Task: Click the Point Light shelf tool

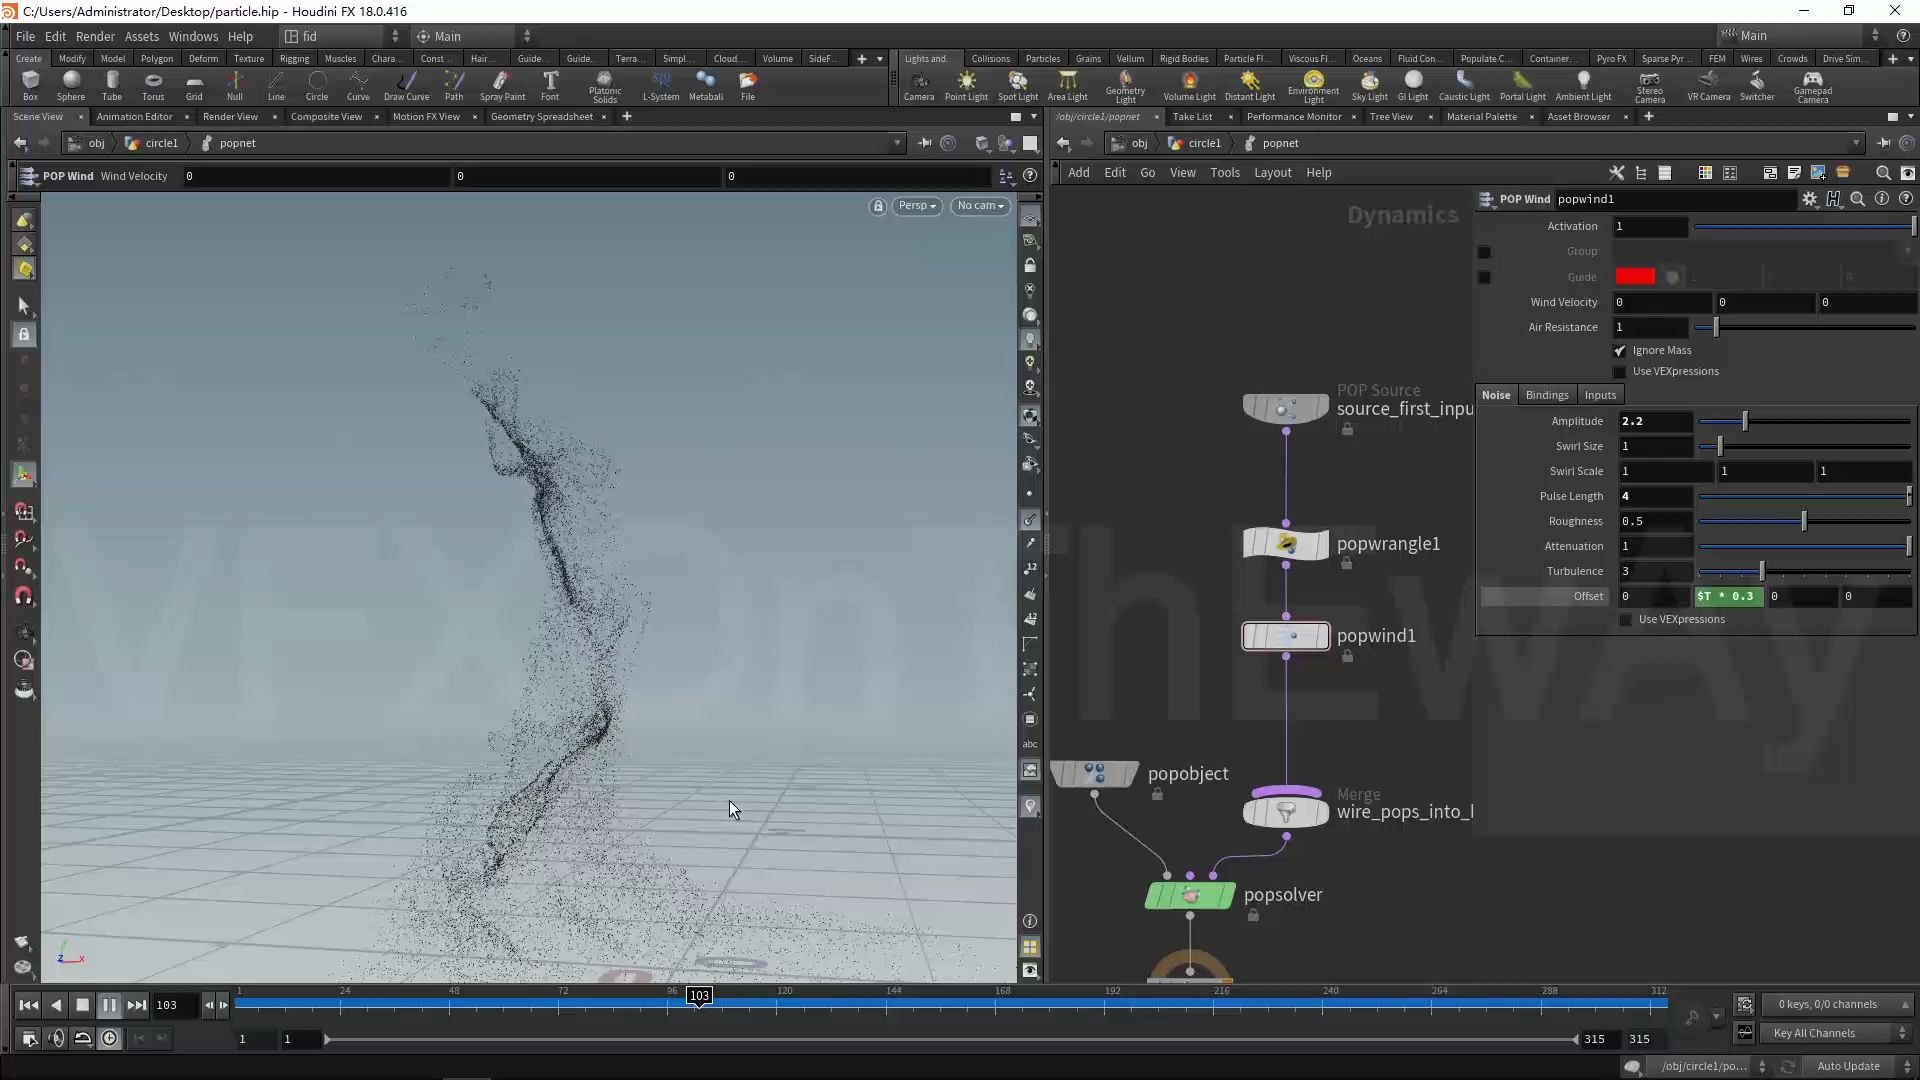Action: (x=966, y=86)
